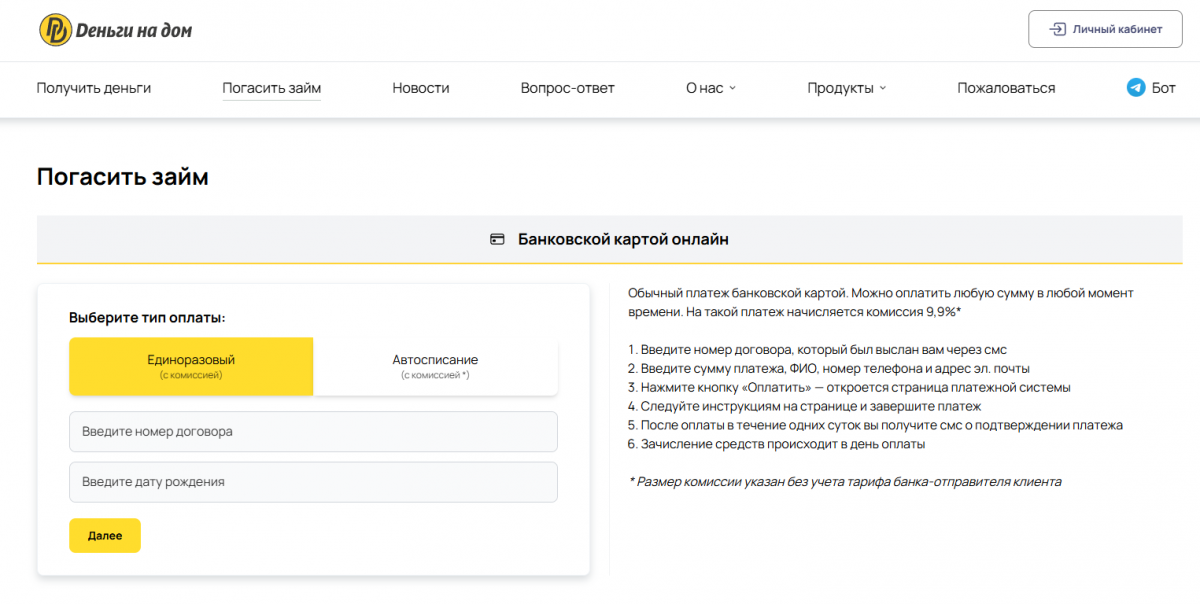Go to the Новости page

click(x=420, y=88)
